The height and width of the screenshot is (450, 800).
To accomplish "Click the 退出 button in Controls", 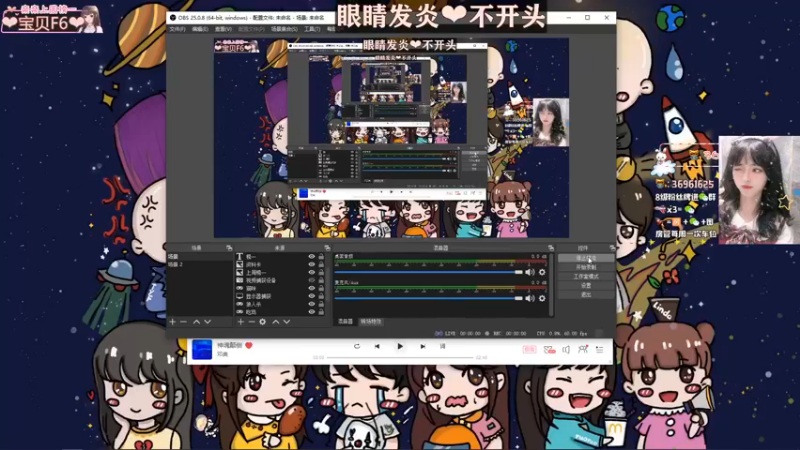I will 586,295.
